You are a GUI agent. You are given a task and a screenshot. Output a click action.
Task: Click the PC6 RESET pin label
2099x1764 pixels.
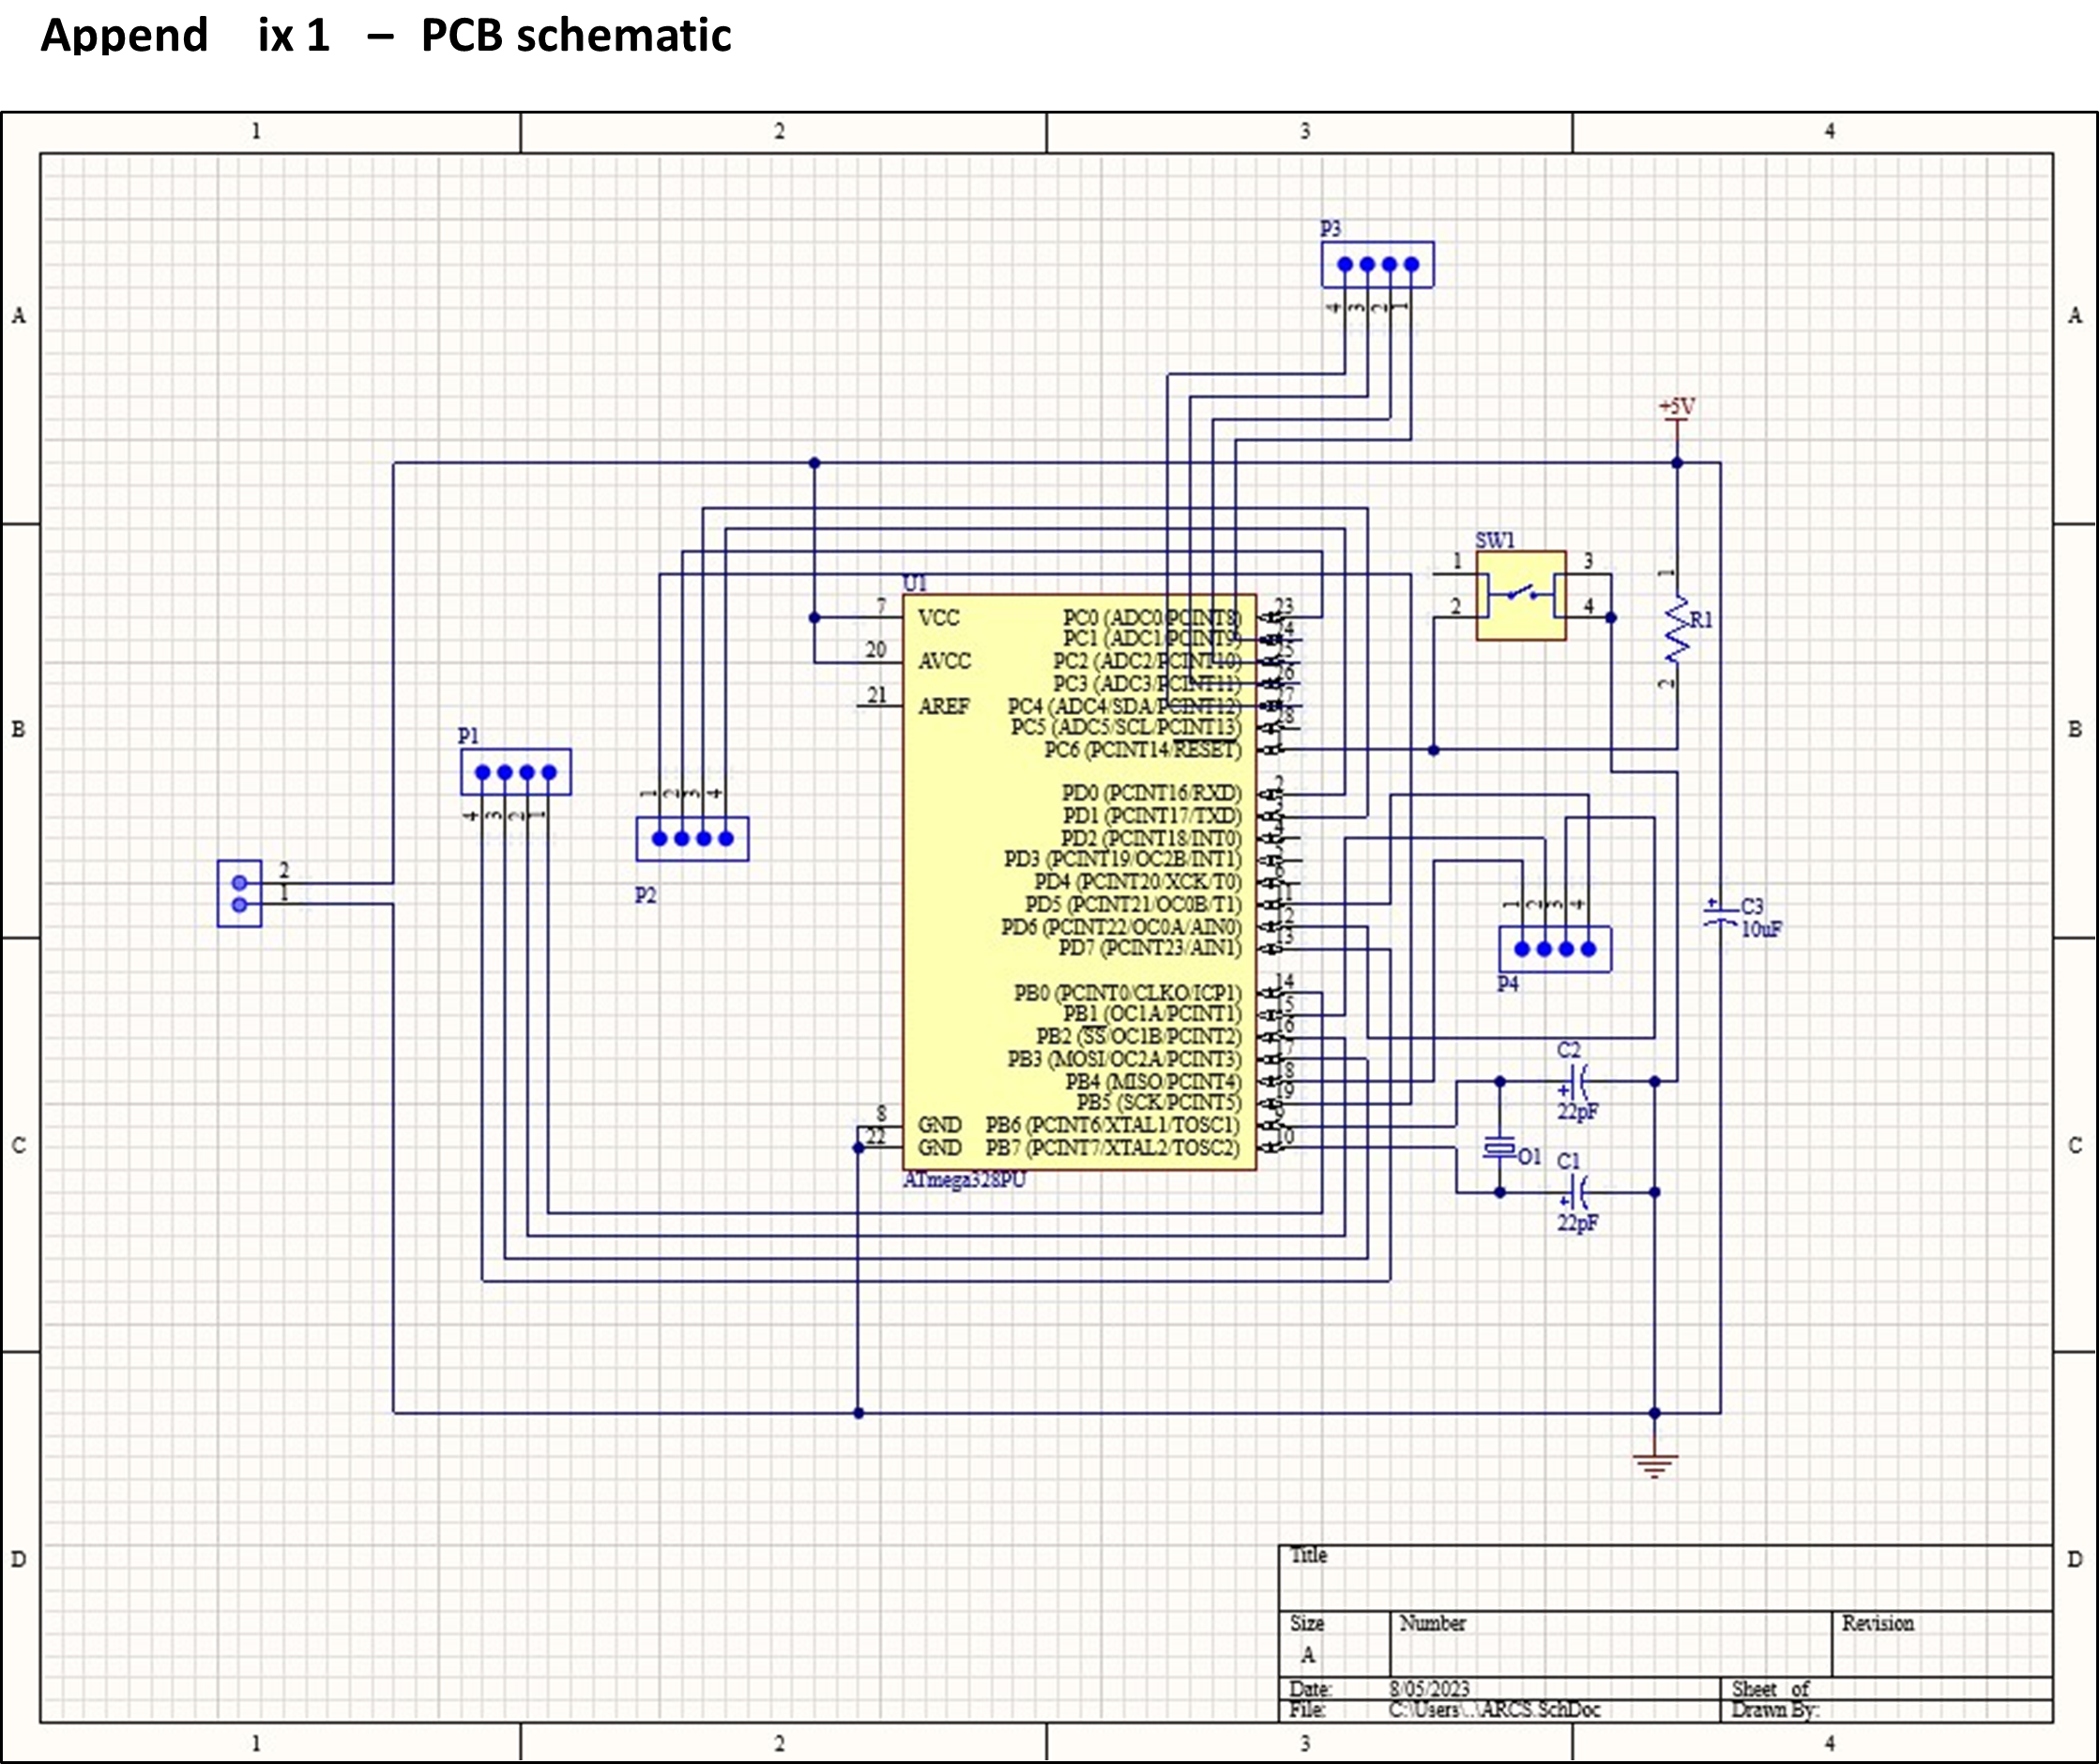1142,750
